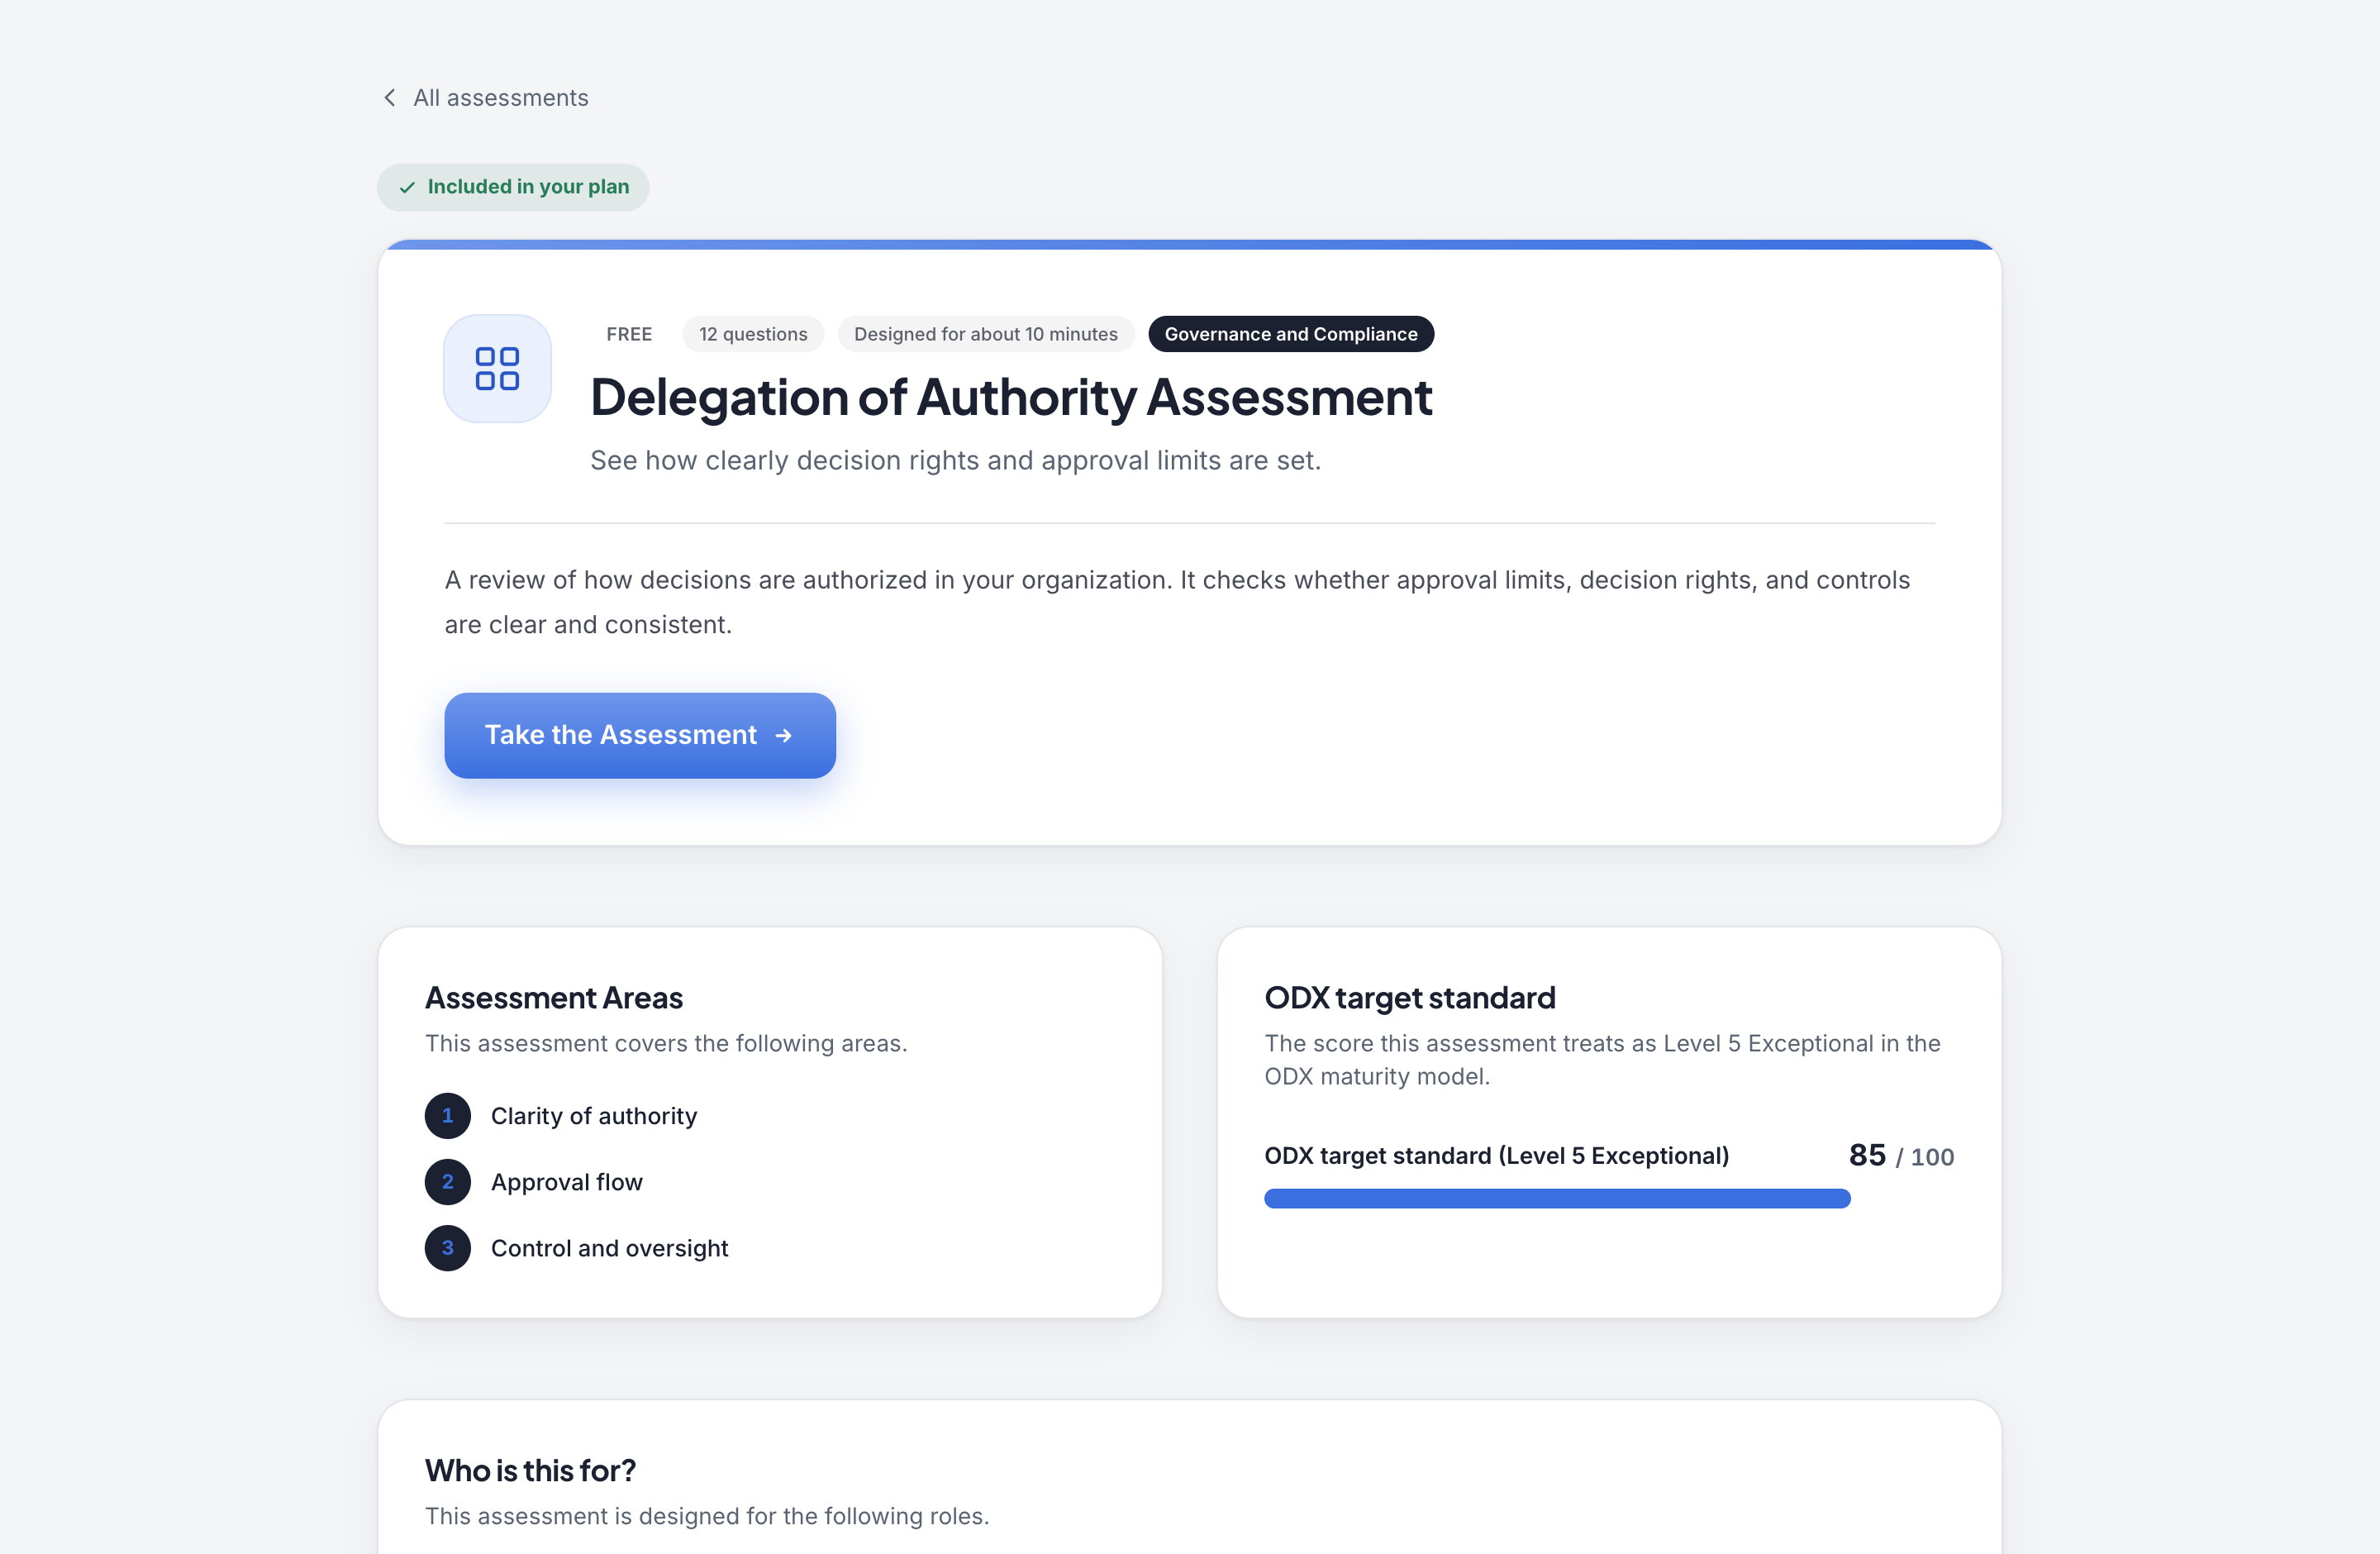This screenshot has width=2380, height=1554.
Task: Click the Delegation of Authority Assessment title
Action: coord(1011,397)
